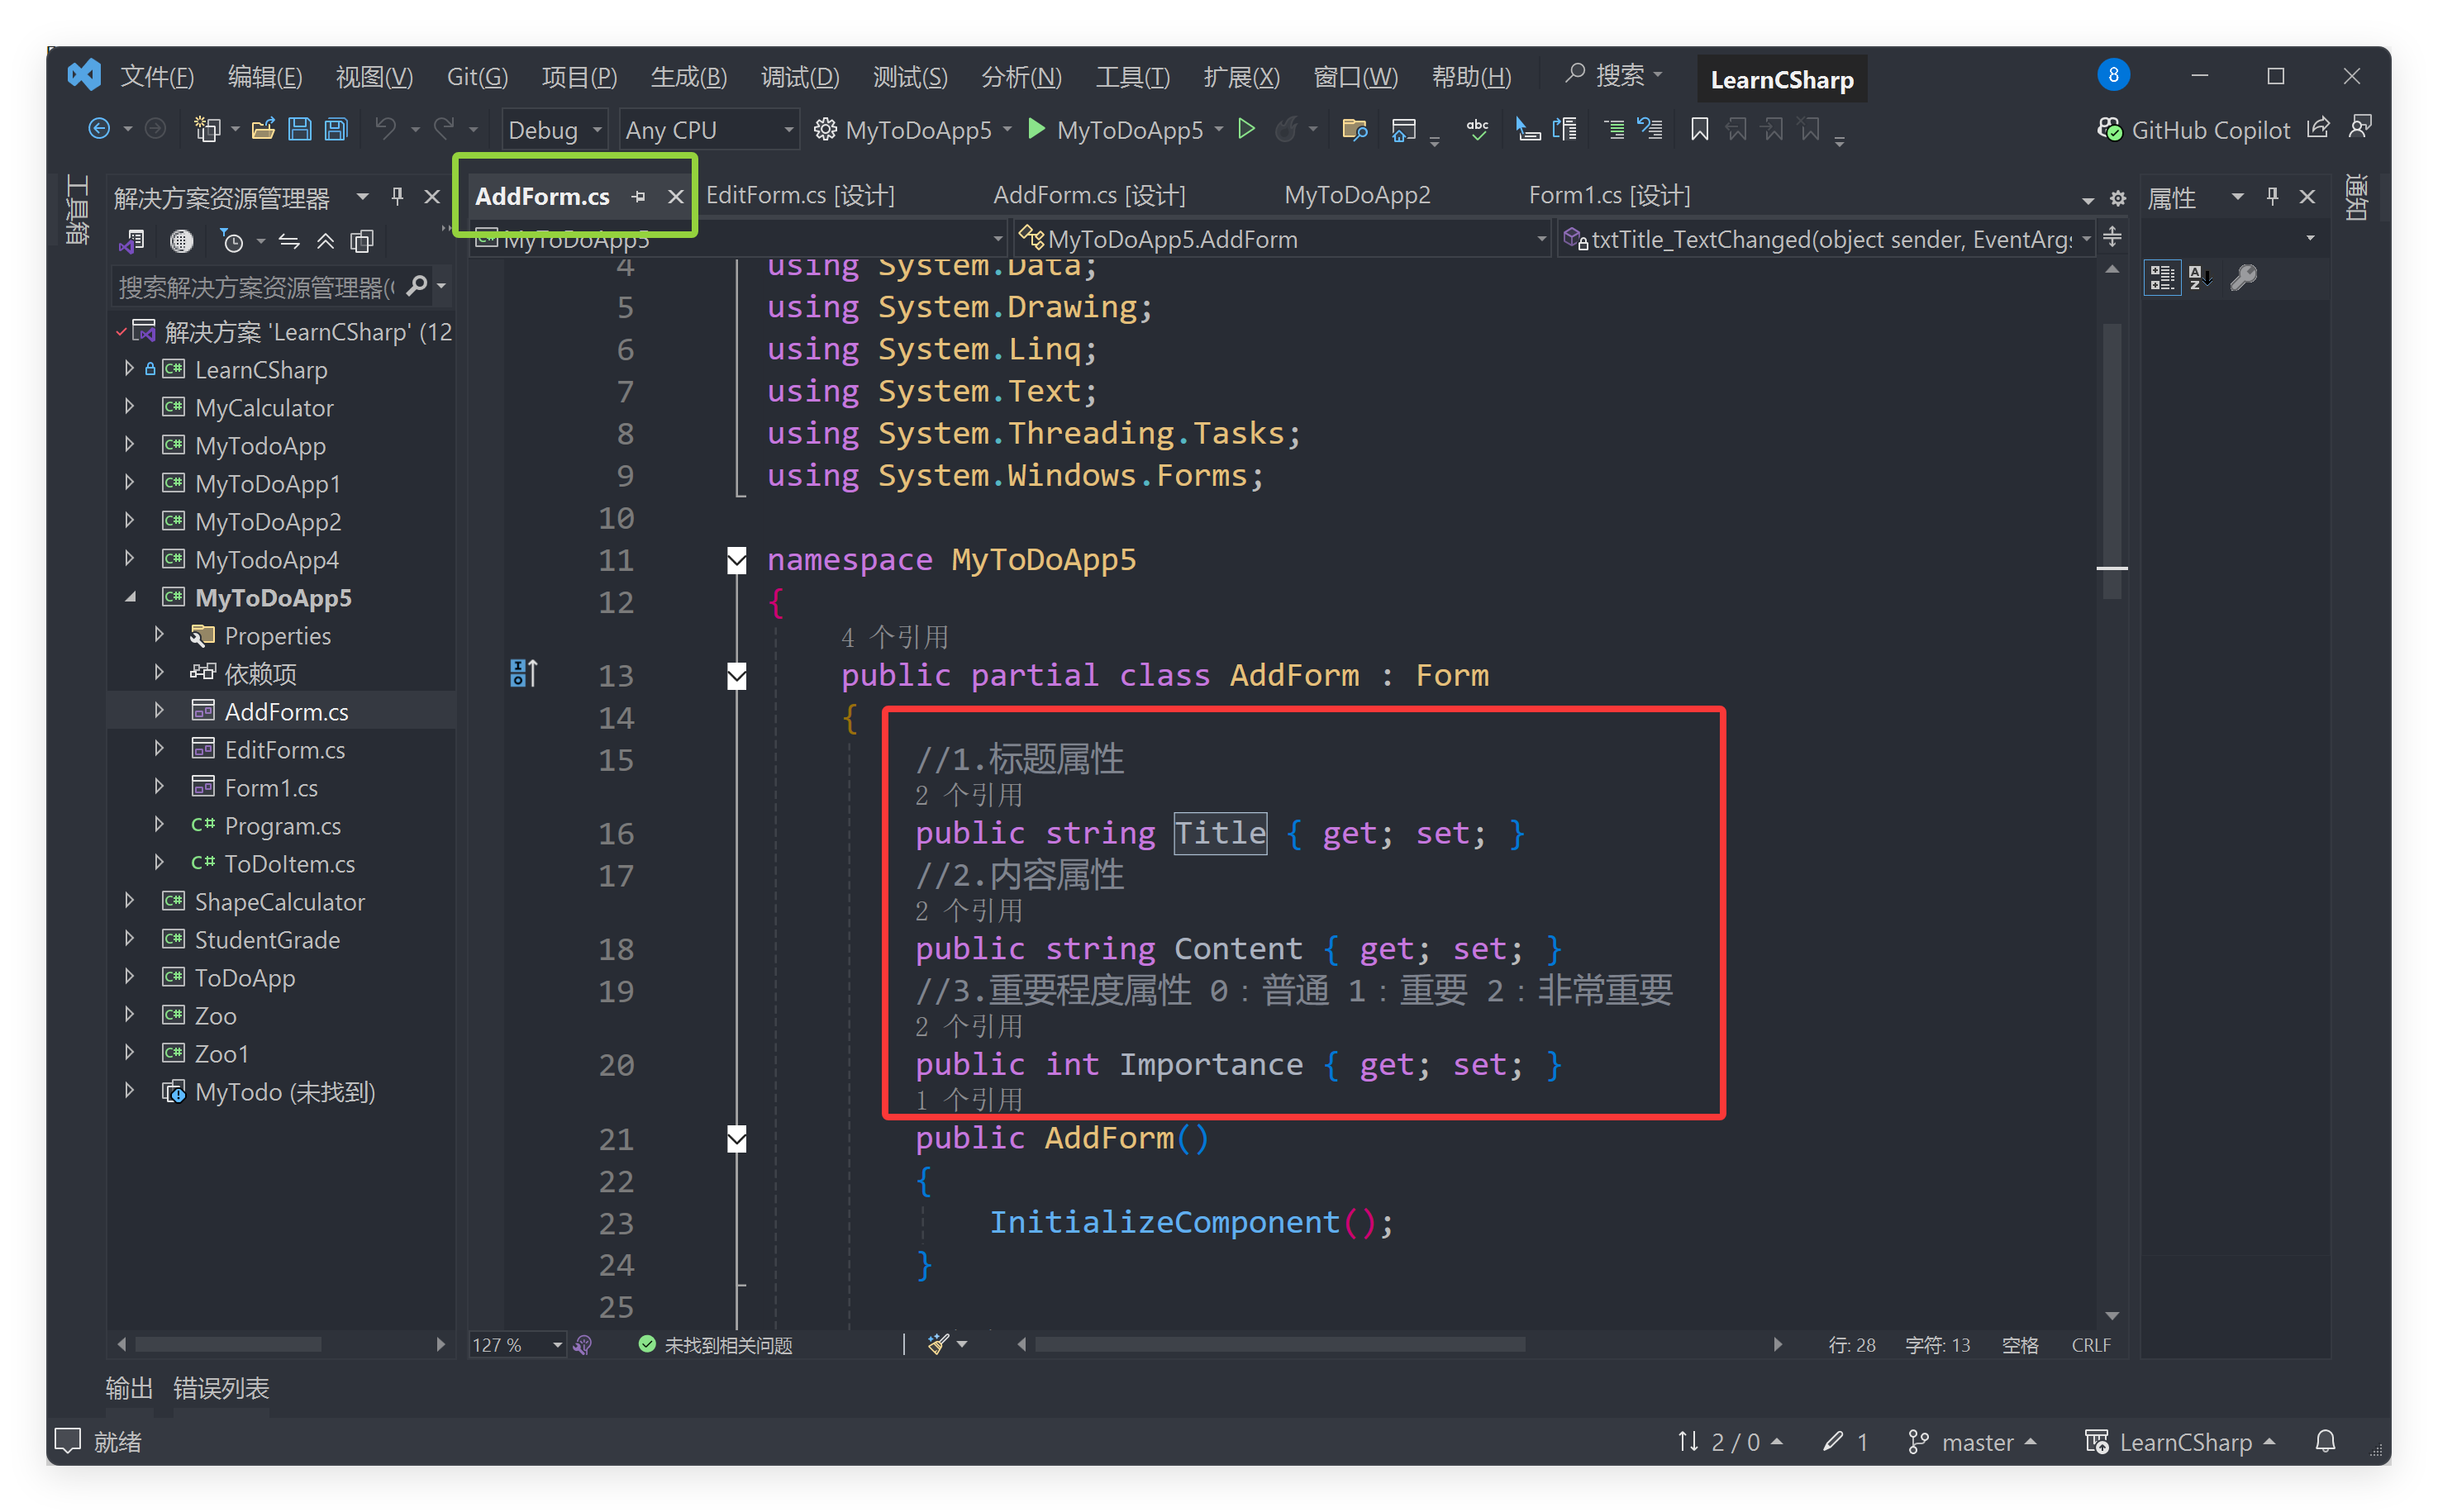Click Solution Explorer search magnifier icon
This screenshot has width=2438, height=1512.
click(x=417, y=287)
